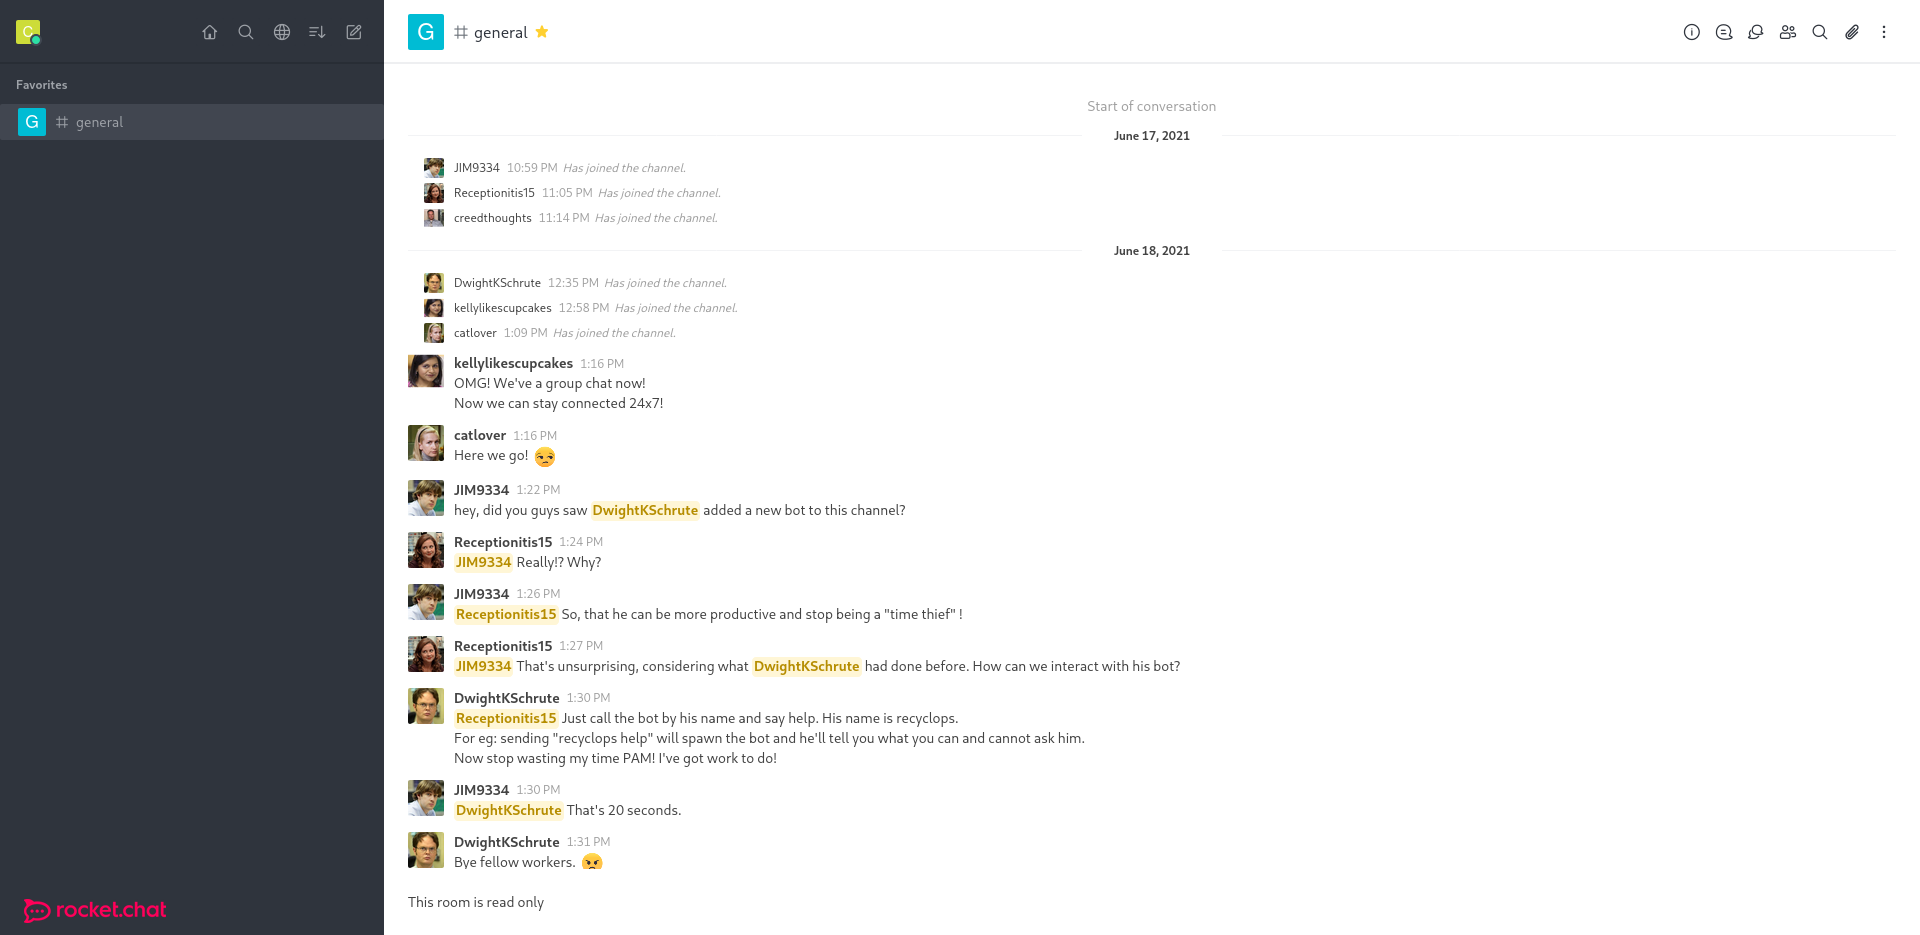This screenshot has width=1920, height=935.
Task: Click Receptionitis15 mention in 1:26 PM message
Action: 506,614
